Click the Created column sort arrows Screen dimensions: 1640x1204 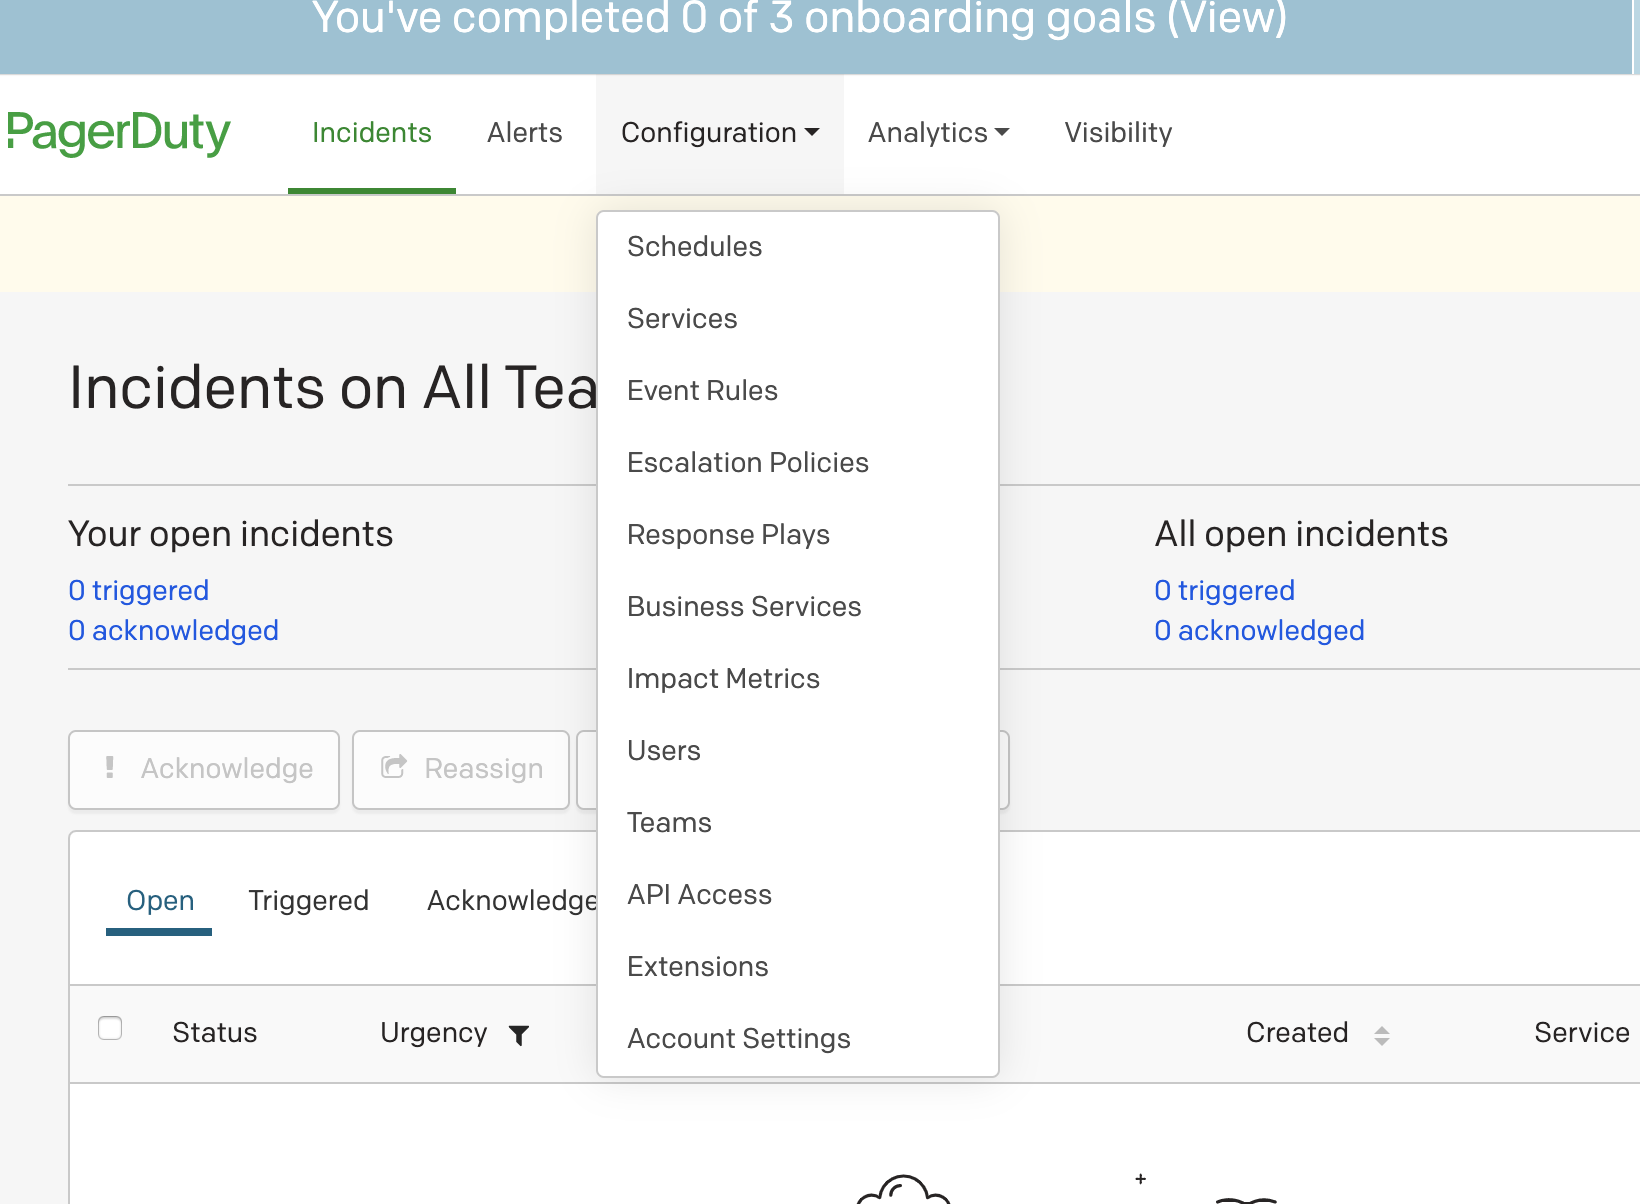click(1381, 1035)
